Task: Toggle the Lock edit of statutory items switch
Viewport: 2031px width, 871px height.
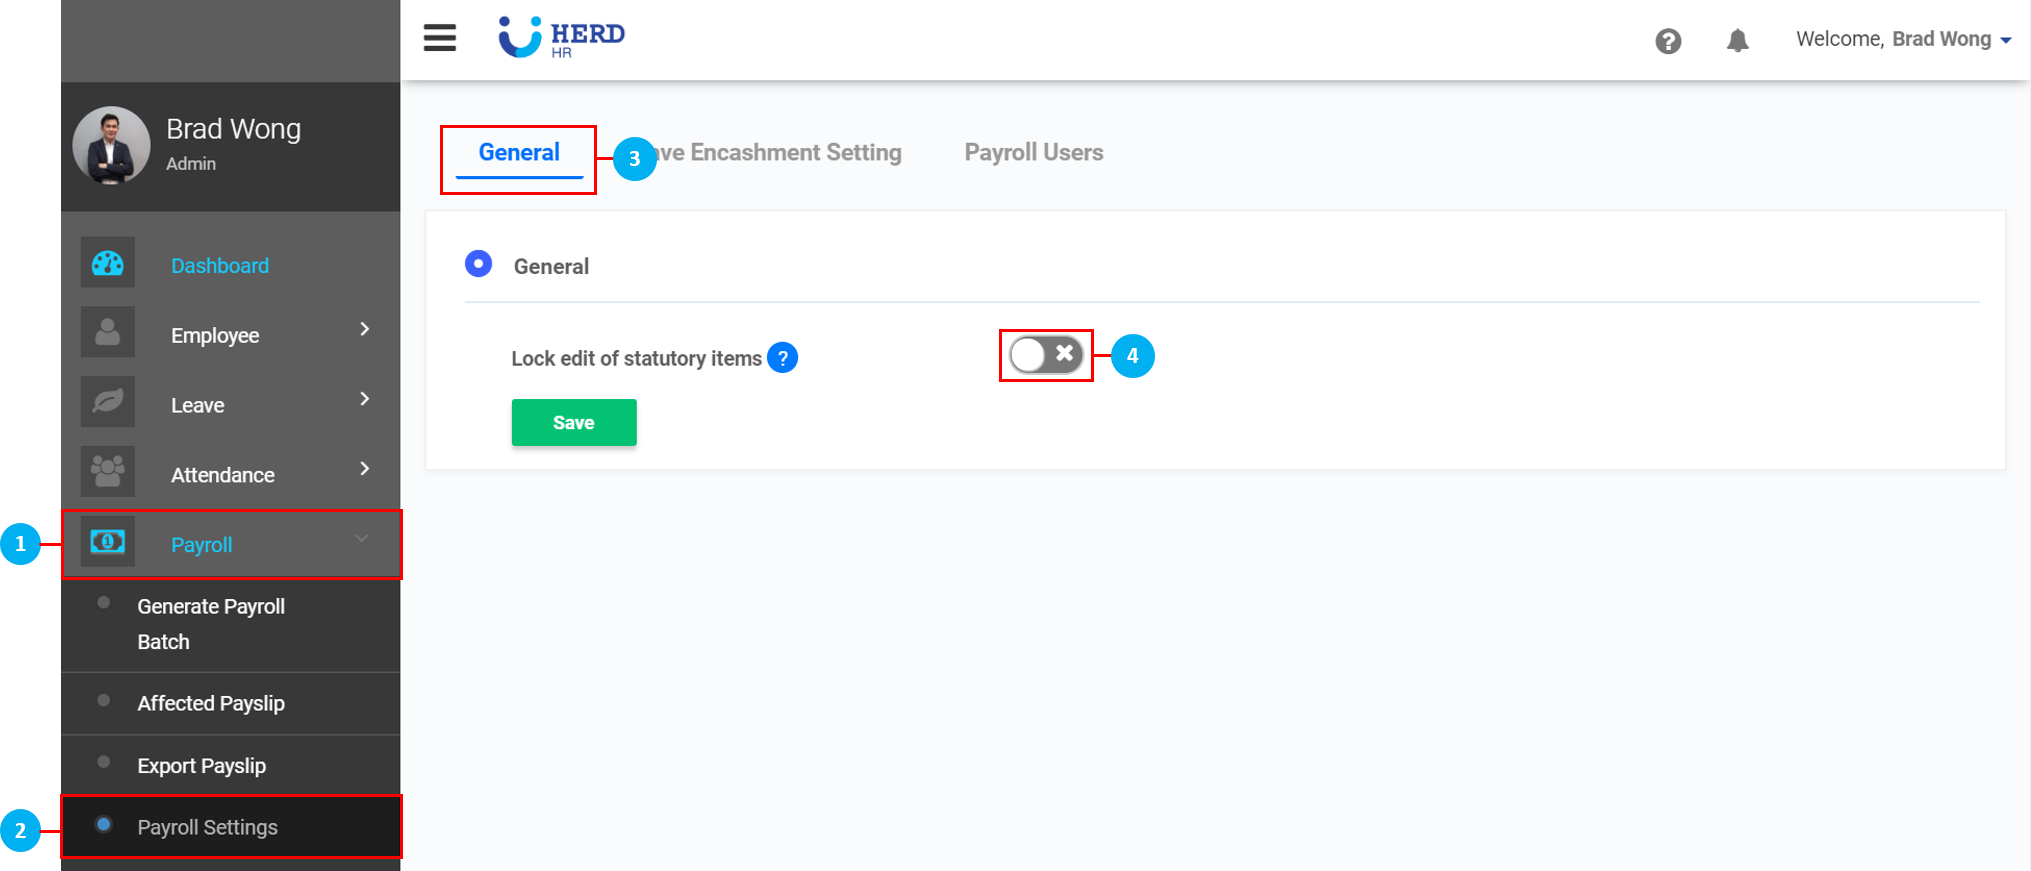Action: (1046, 355)
